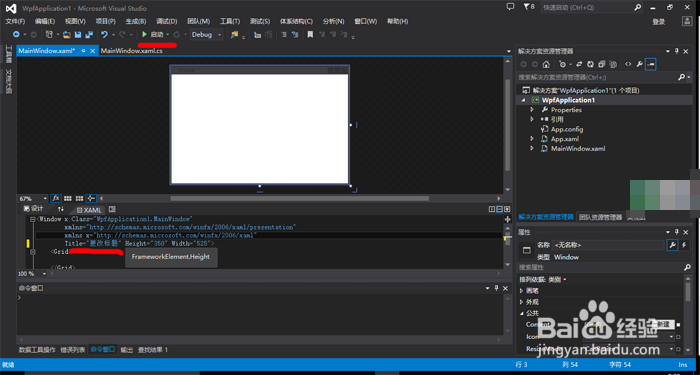Pin the MainWindow.xaml tab

83,51
